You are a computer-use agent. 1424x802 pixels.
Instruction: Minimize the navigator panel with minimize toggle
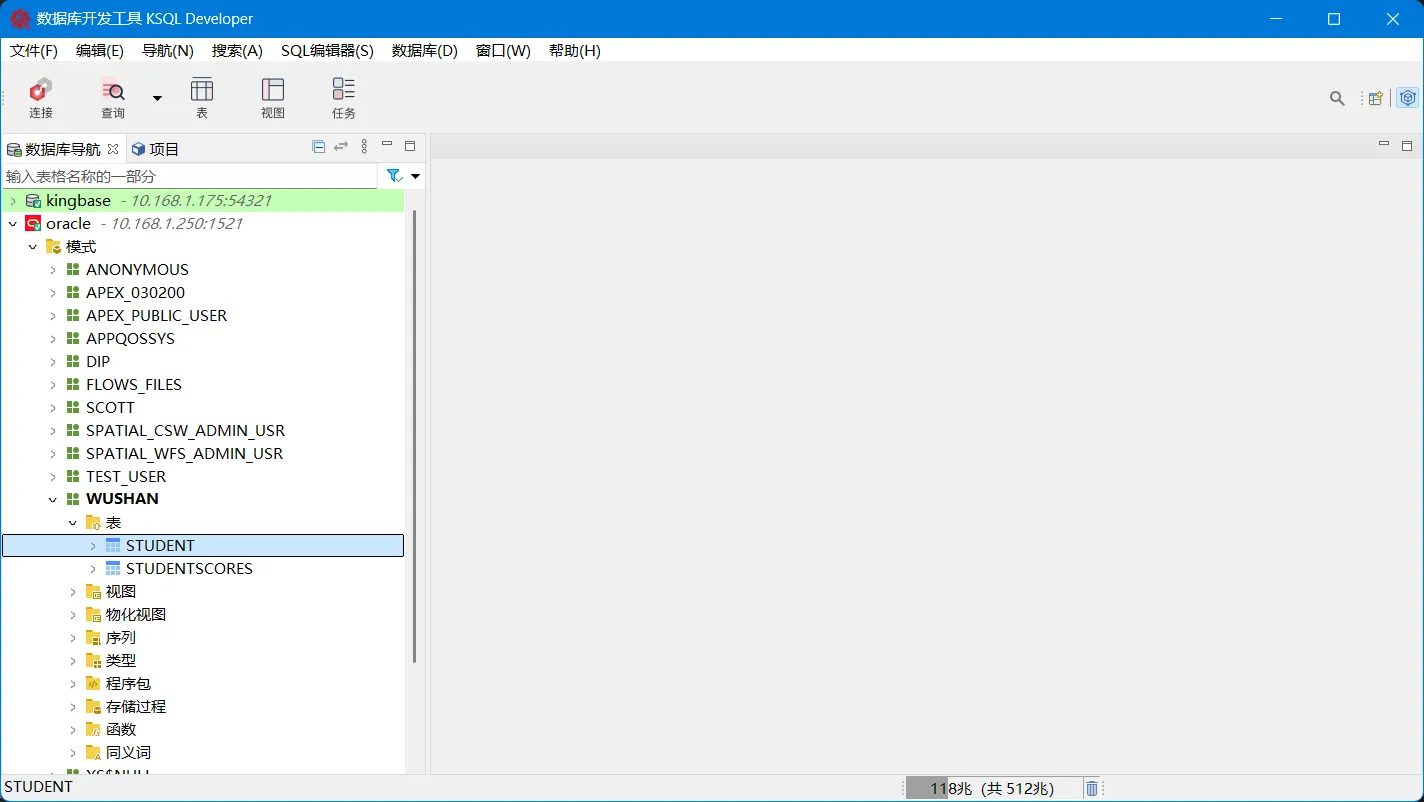click(x=387, y=145)
